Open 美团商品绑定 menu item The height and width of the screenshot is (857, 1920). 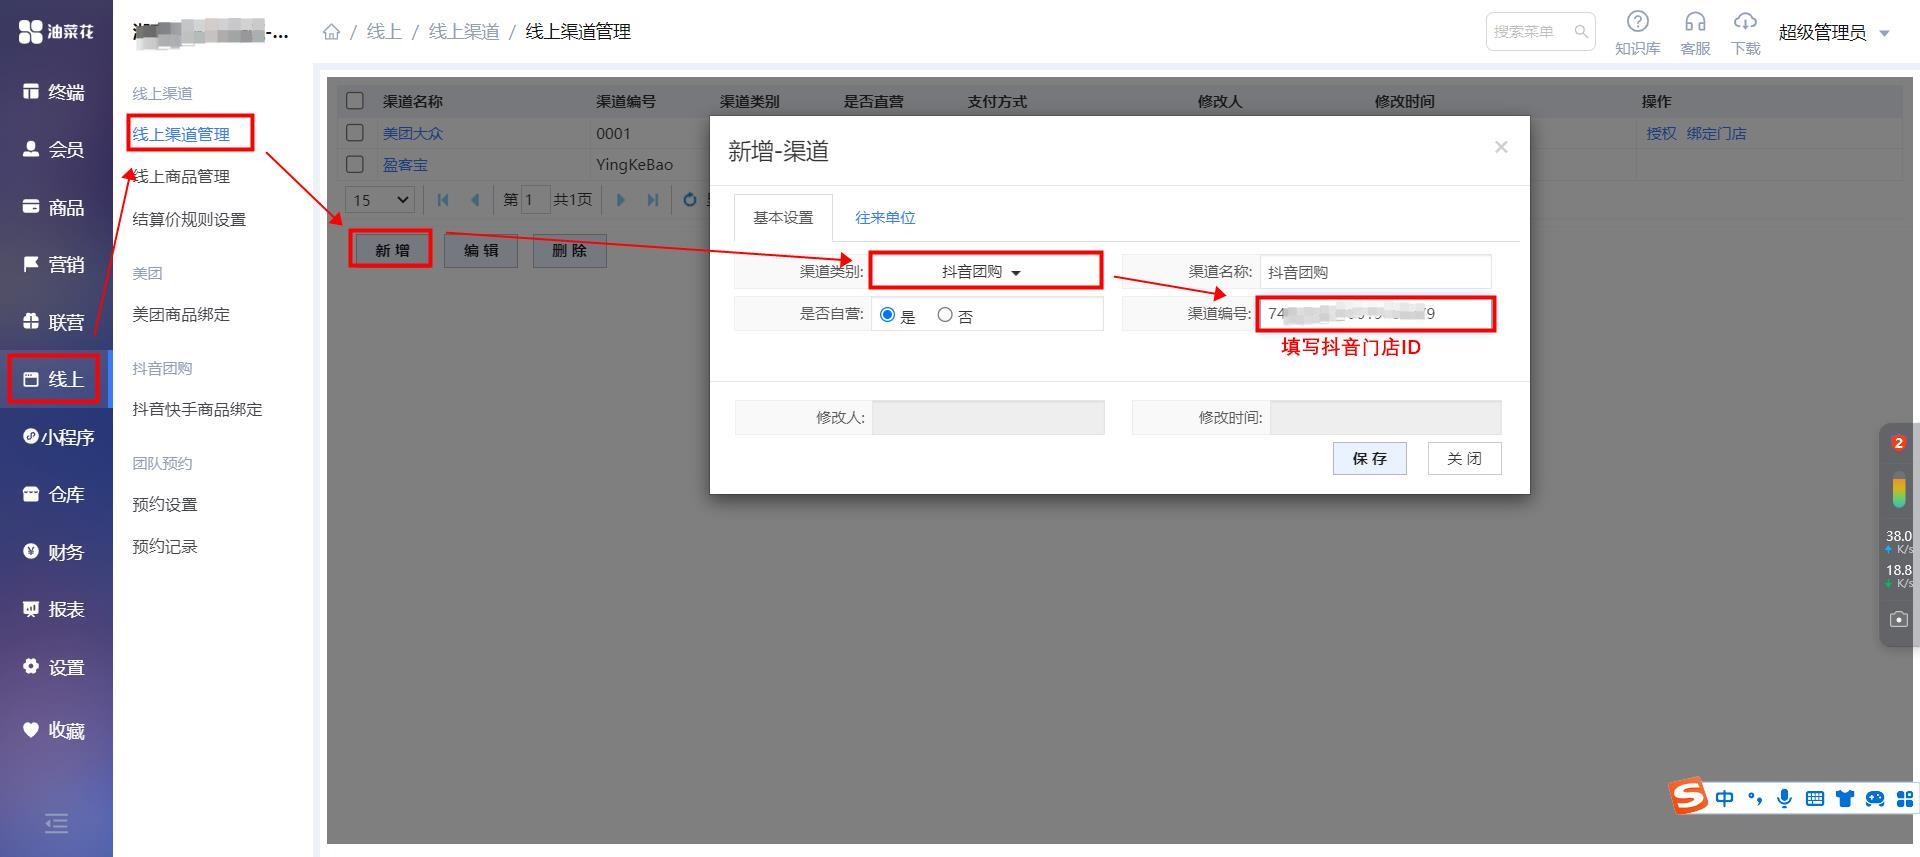(x=181, y=314)
